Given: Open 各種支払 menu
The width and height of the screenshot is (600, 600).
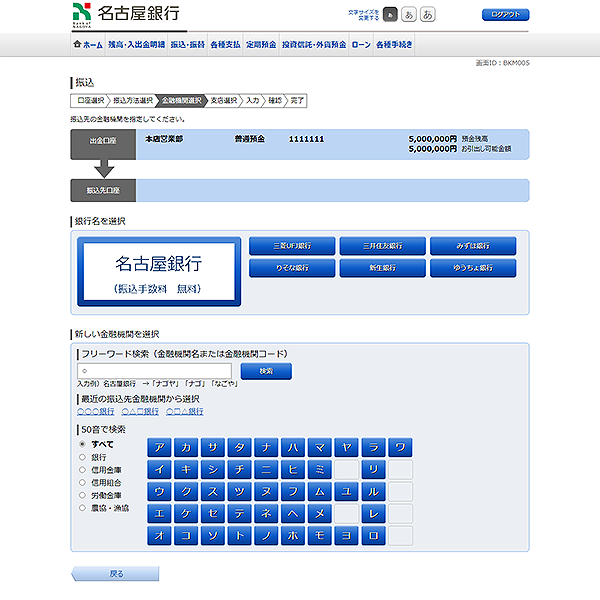Looking at the screenshot, I should tap(225, 45).
